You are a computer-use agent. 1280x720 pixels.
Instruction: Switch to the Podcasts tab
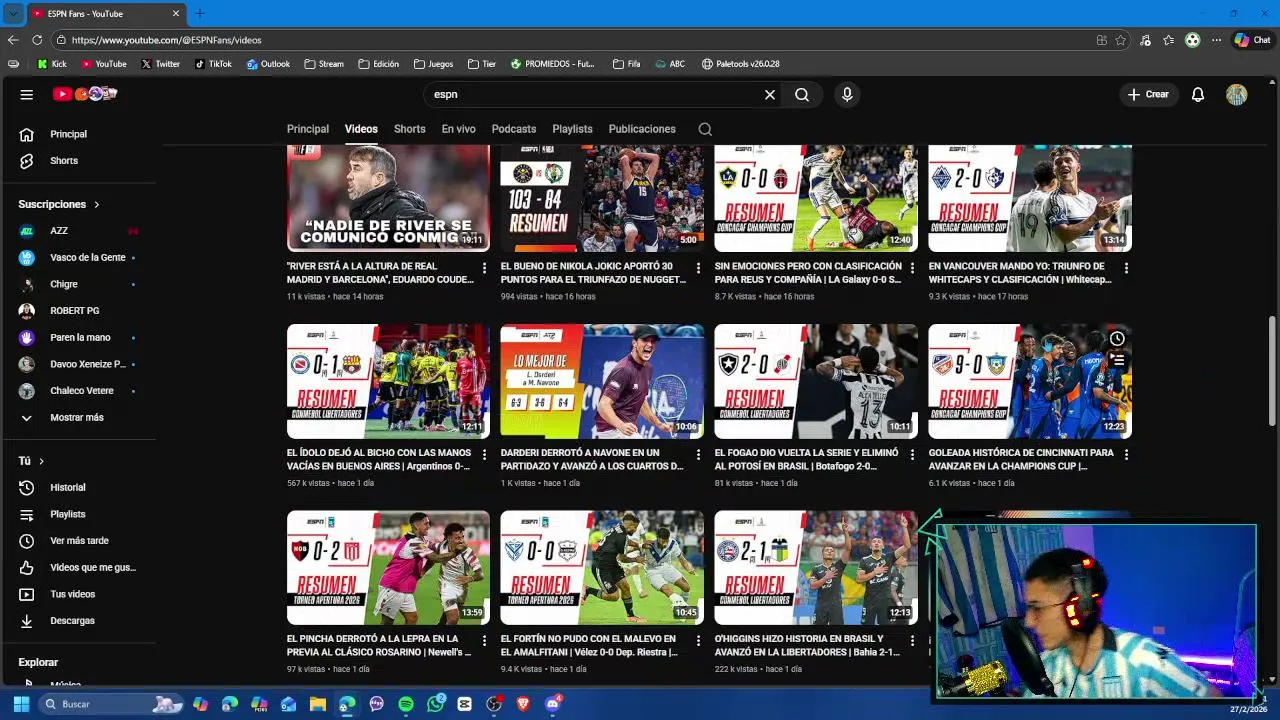click(514, 129)
